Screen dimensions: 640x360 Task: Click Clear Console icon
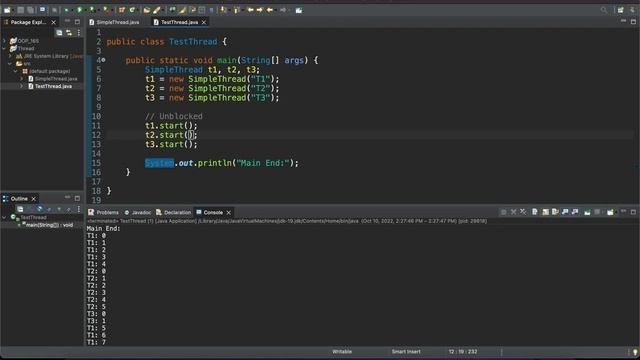pos(535,212)
